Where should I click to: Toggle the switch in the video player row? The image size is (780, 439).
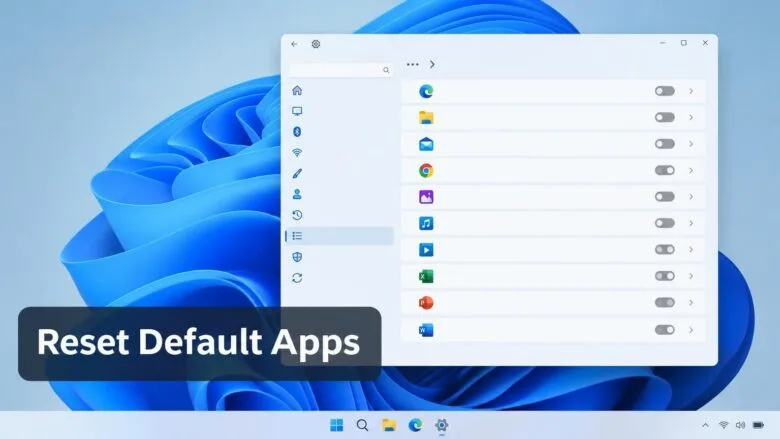[x=665, y=249]
